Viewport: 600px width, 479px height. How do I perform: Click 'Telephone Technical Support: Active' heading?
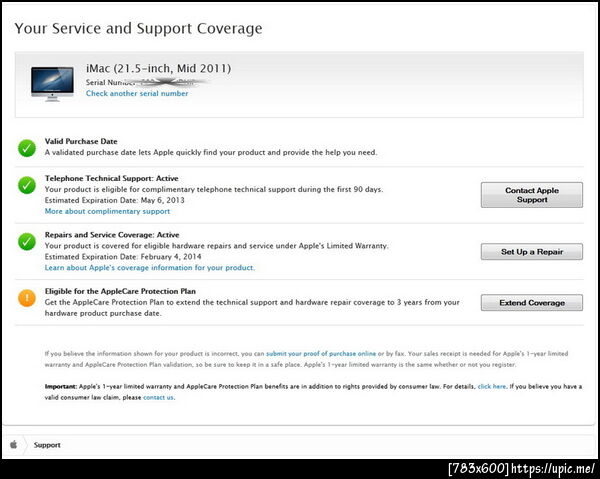coord(112,178)
